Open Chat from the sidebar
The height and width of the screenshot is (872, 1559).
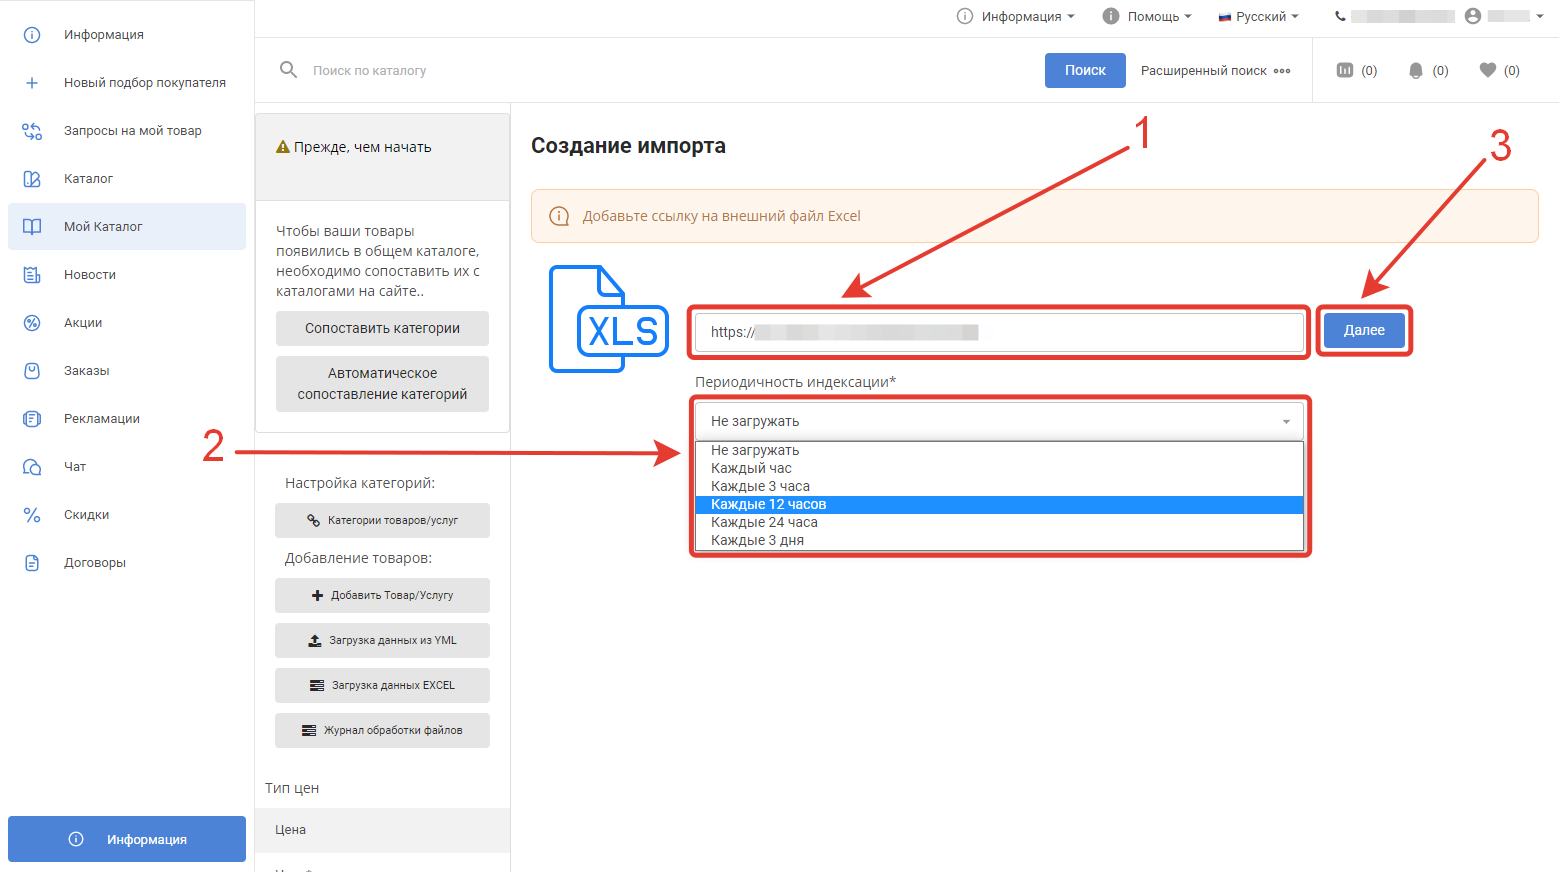pyautogui.click(x=75, y=467)
